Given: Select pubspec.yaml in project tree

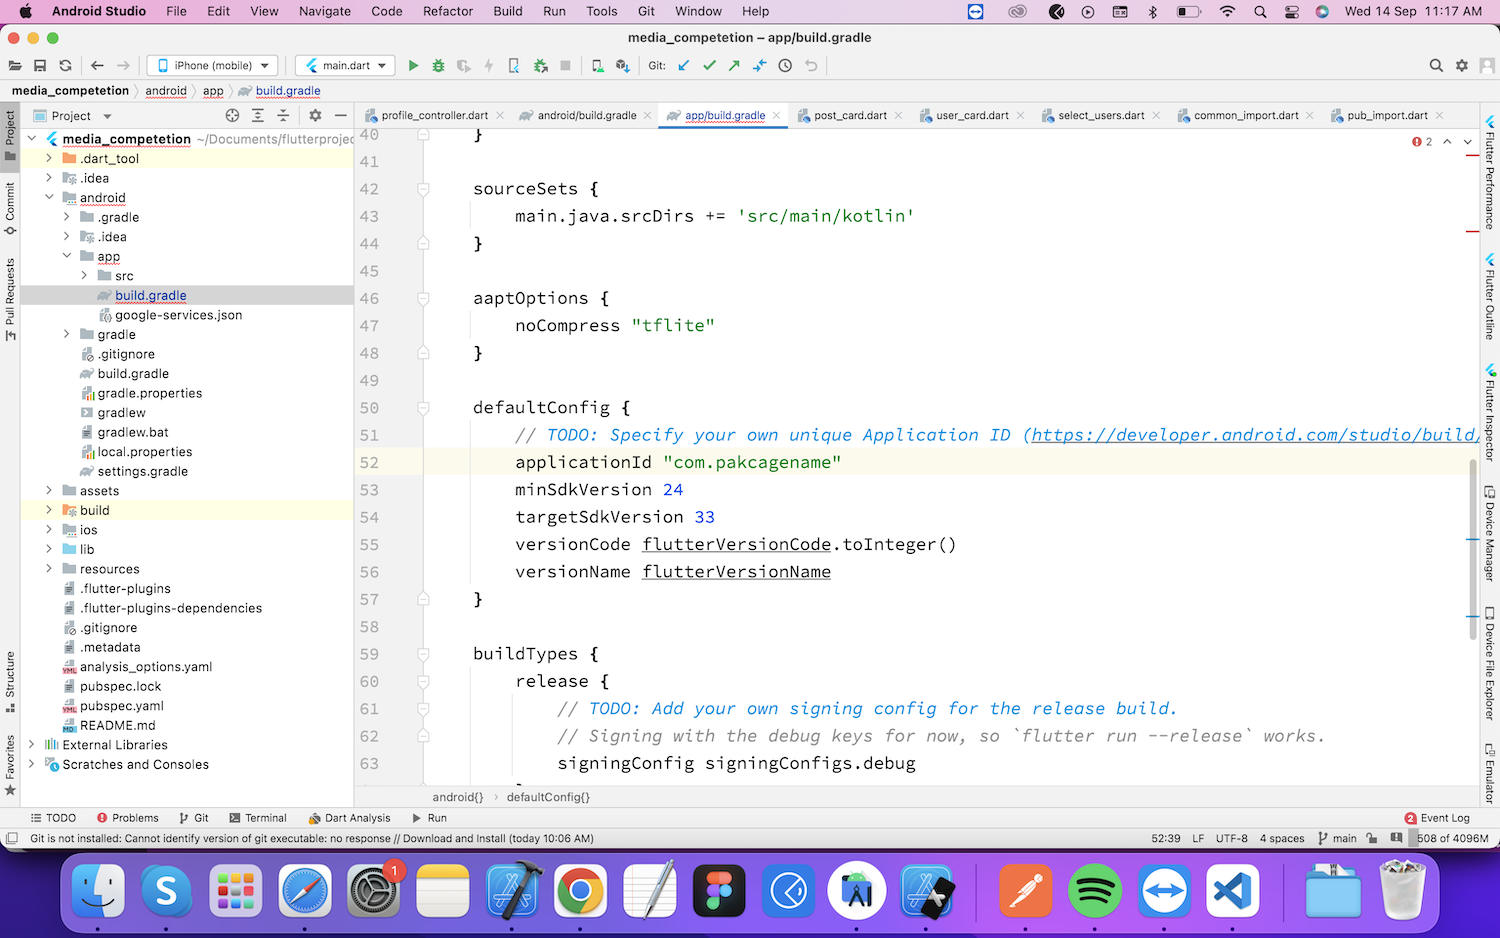Looking at the screenshot, I should 121,706.
